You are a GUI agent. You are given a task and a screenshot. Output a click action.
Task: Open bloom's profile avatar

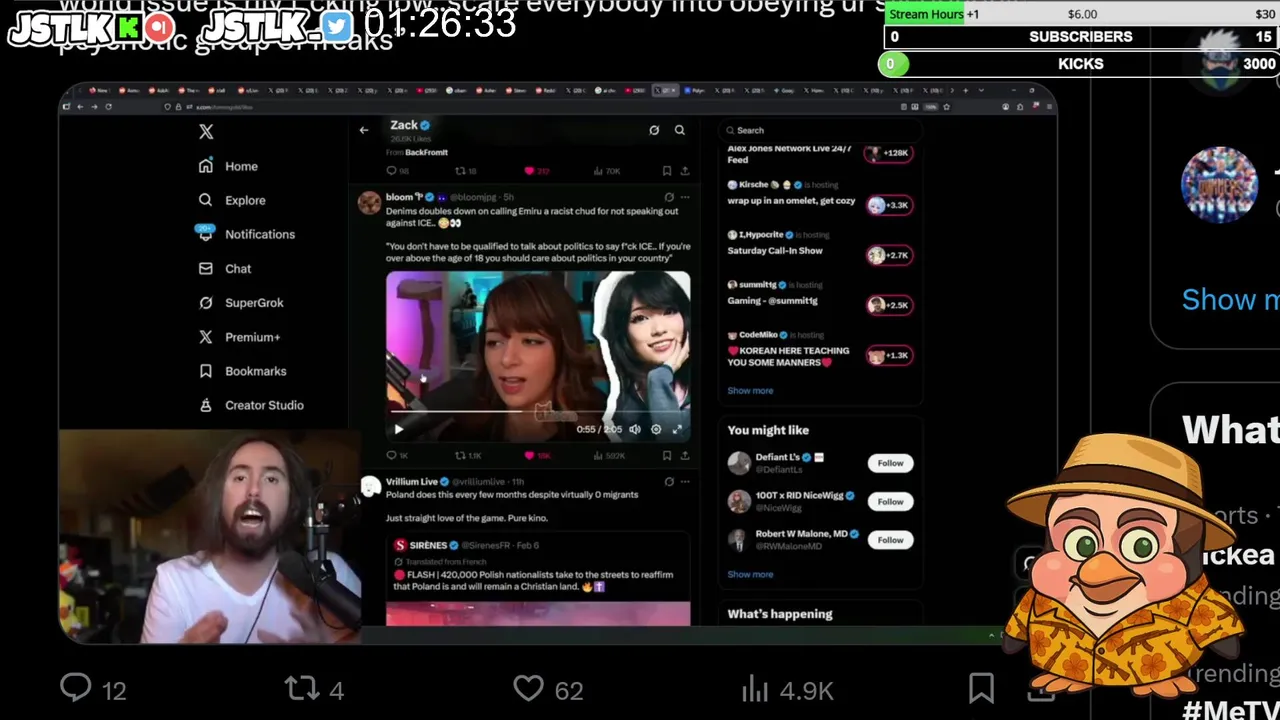[369, 203]
